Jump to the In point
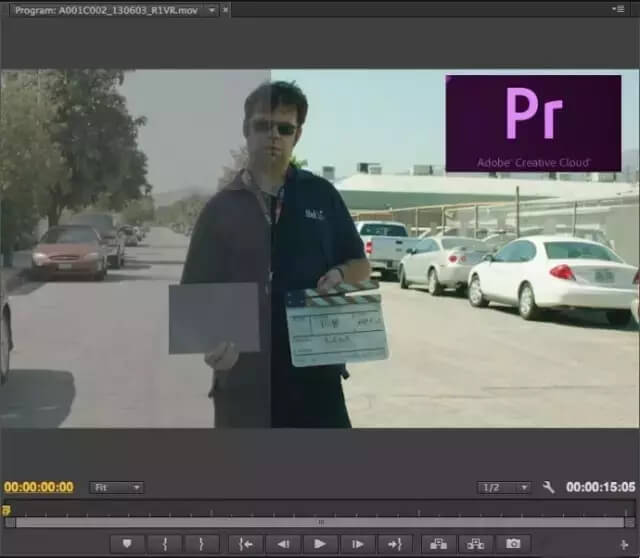This screenshot has height=558, width=640. click(246, 543)
